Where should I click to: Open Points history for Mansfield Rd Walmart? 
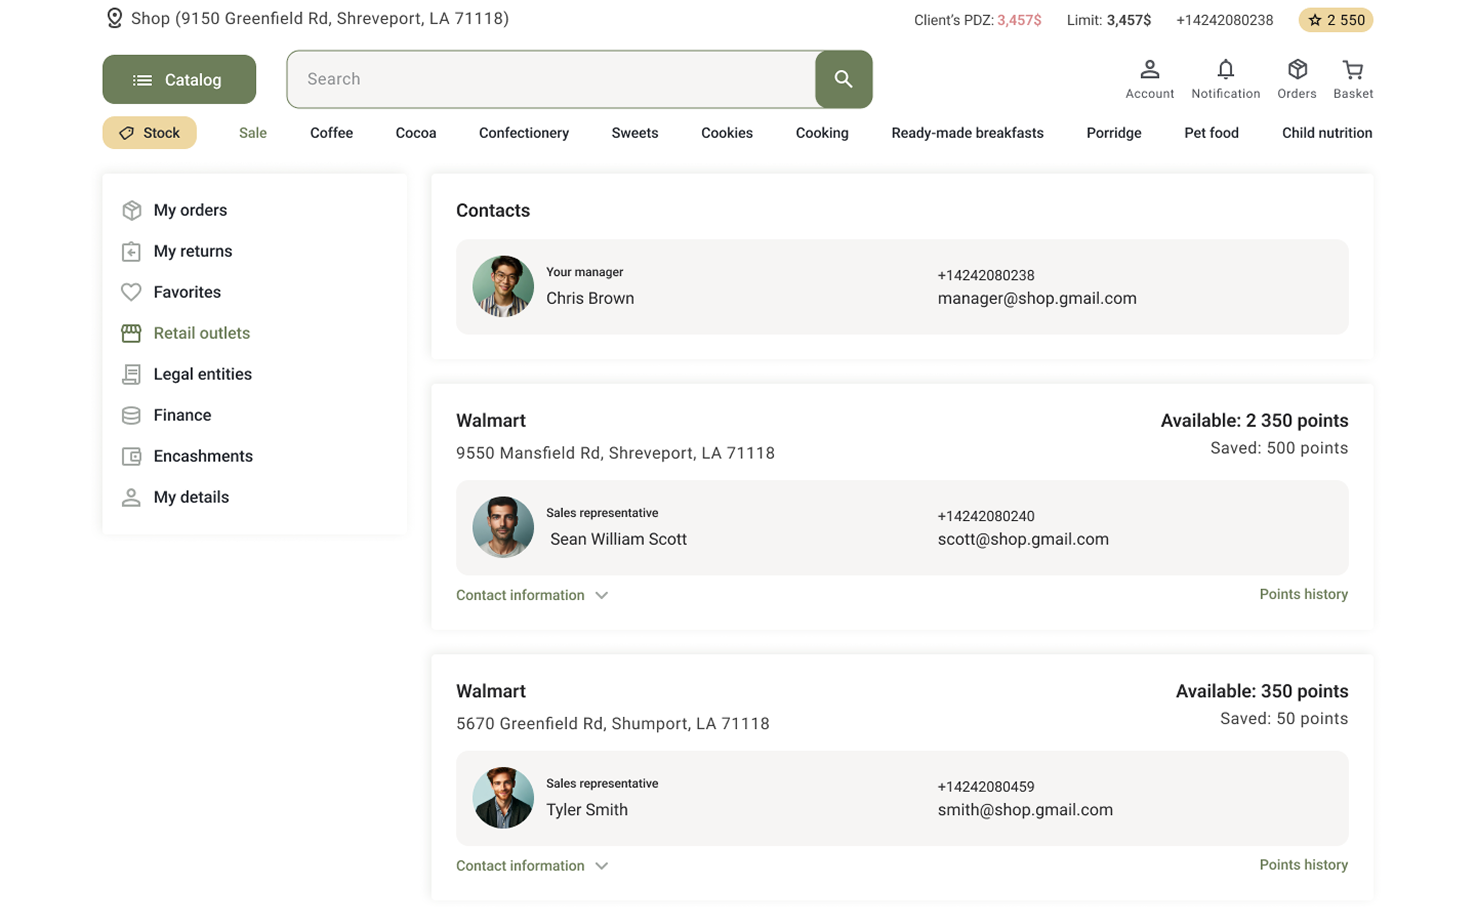click(x=1303, y=594)
